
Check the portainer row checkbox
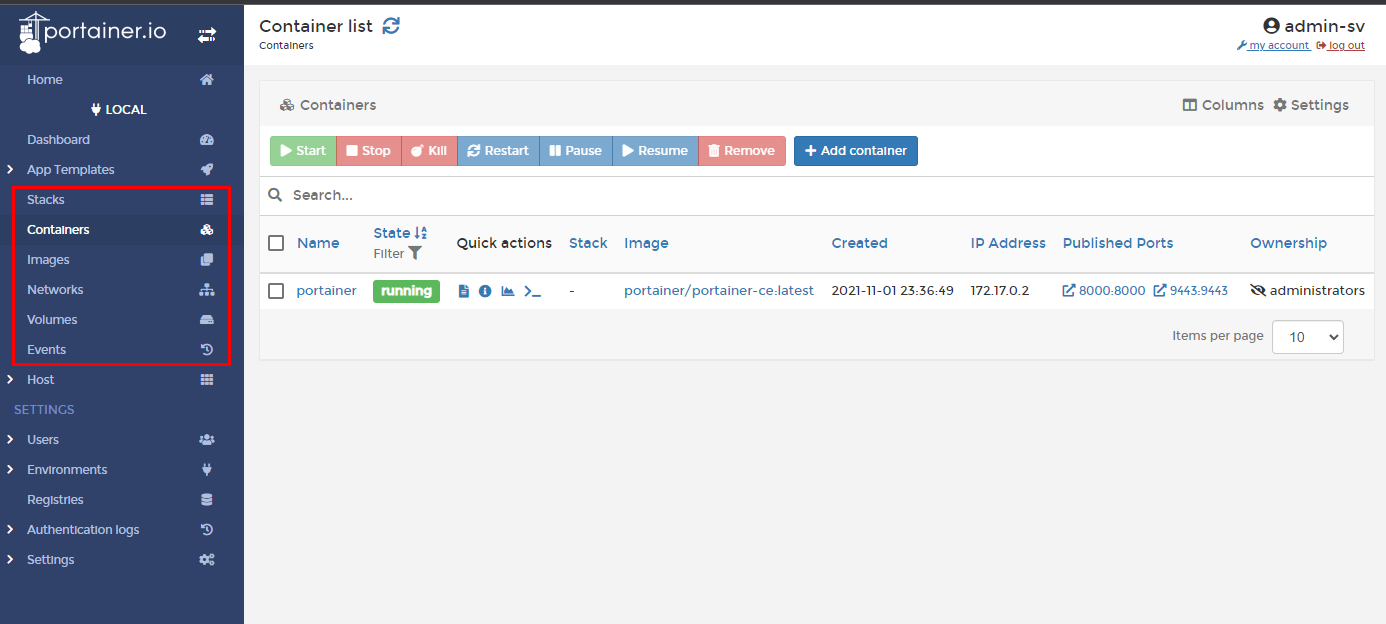[276, 291]
